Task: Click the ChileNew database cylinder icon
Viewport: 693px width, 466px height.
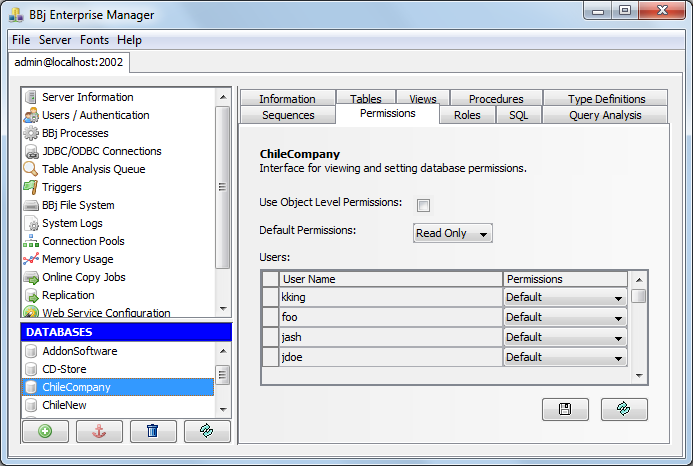Action: pyautogui.click(x=31, y=405)
